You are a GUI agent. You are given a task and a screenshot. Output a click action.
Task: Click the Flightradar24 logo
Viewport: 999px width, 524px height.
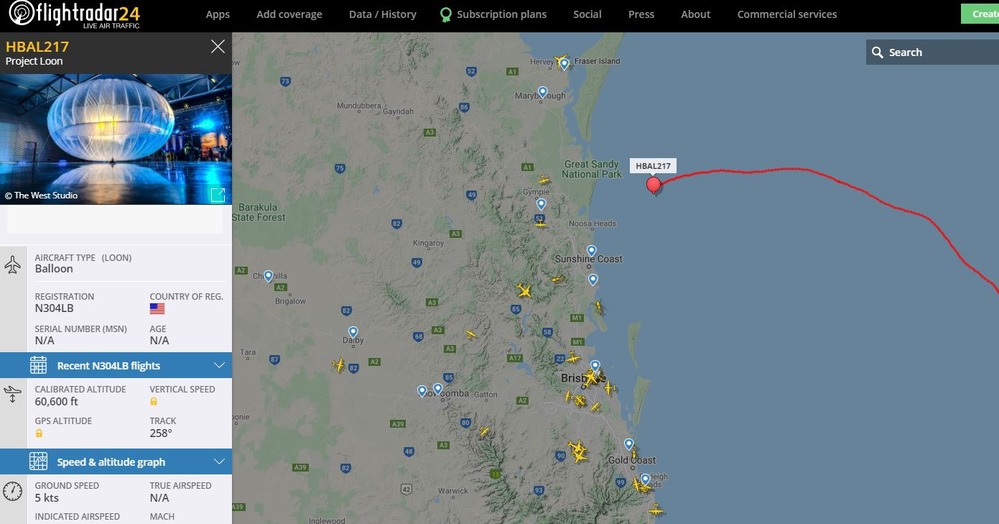point(74,15)
